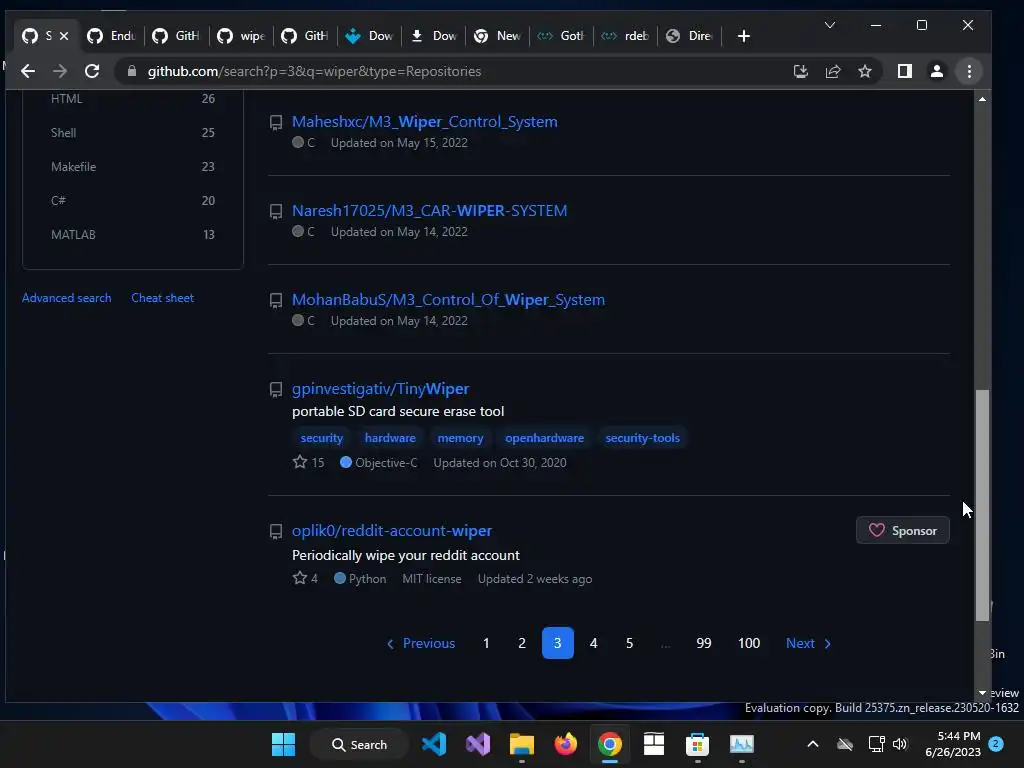Viewport: 1024px width, 768px height.
Task: Open the Chrome profile icon
Action: click(x=936, y=71)
